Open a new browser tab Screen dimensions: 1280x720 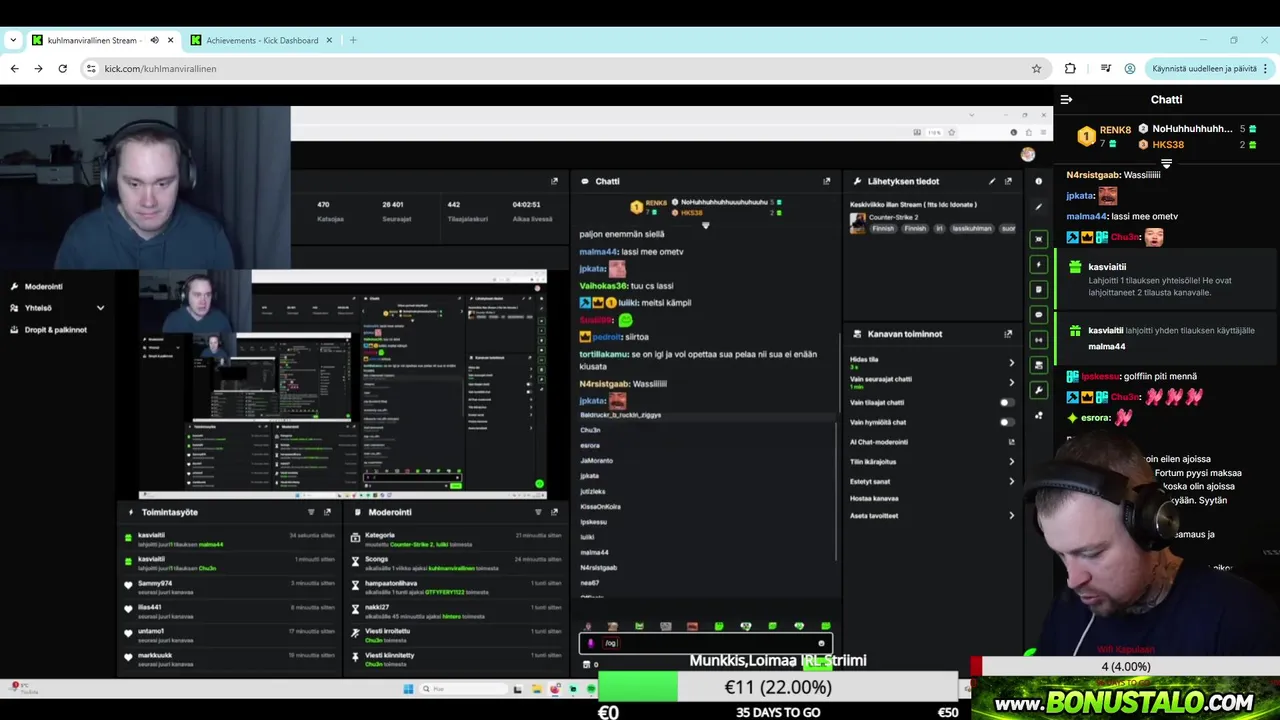(353, 40)
